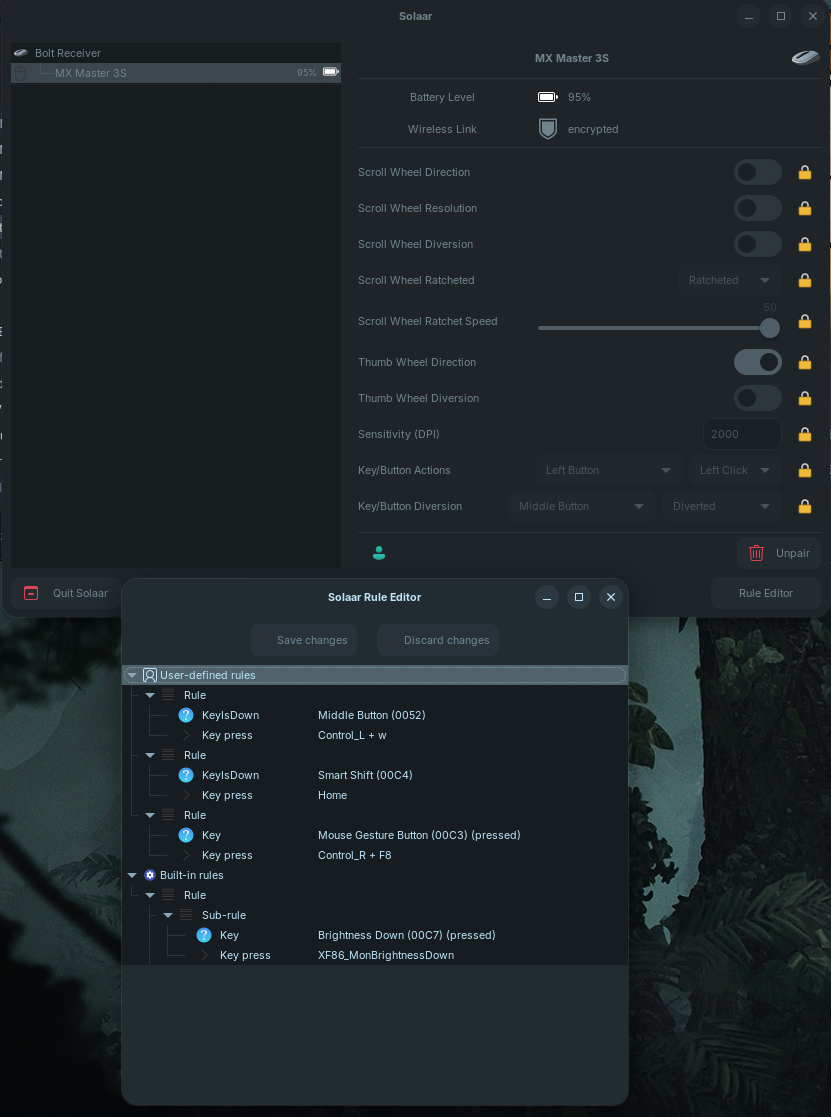
Task: Click the Smart Shift (00C4) text
Action: click(x=365, y=775)
